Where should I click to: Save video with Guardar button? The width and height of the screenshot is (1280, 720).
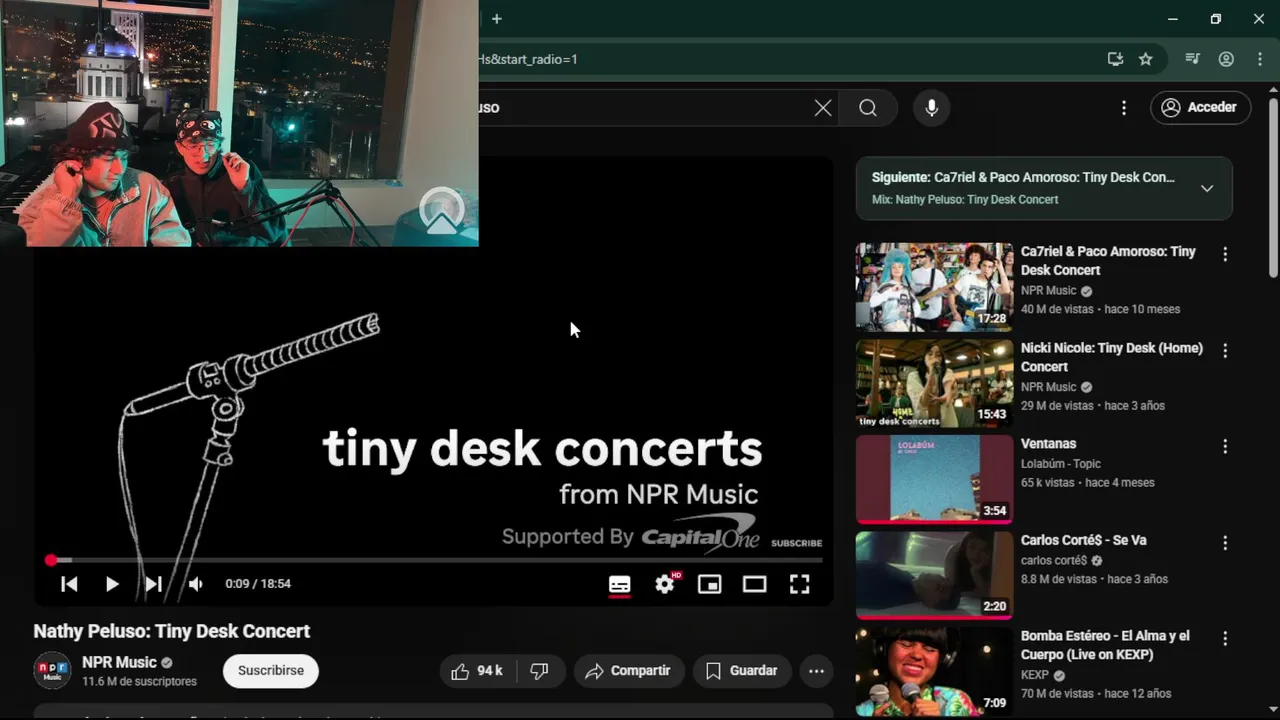[x=741, y=671]
